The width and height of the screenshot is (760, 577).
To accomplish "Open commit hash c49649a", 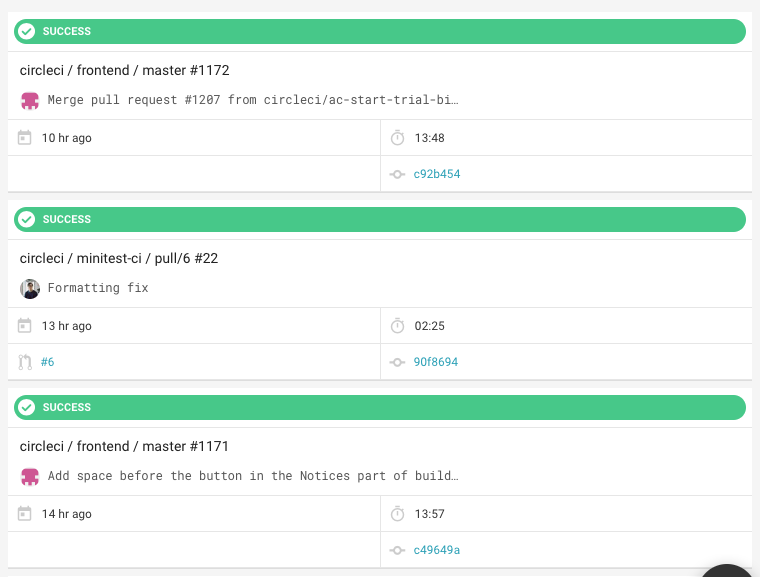I will click(x=437, y=550).
